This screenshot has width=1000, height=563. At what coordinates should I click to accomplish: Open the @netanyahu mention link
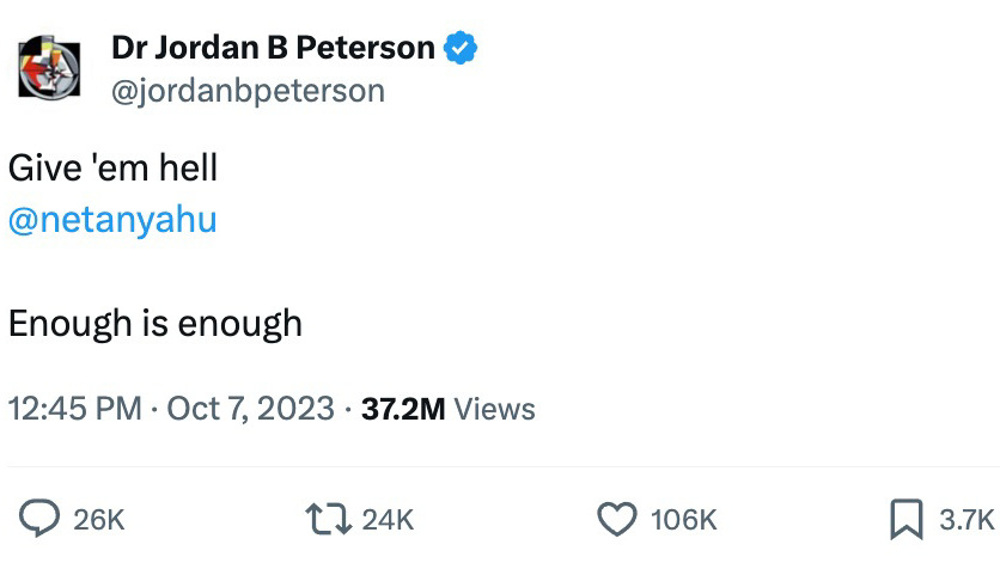[112, 219]
